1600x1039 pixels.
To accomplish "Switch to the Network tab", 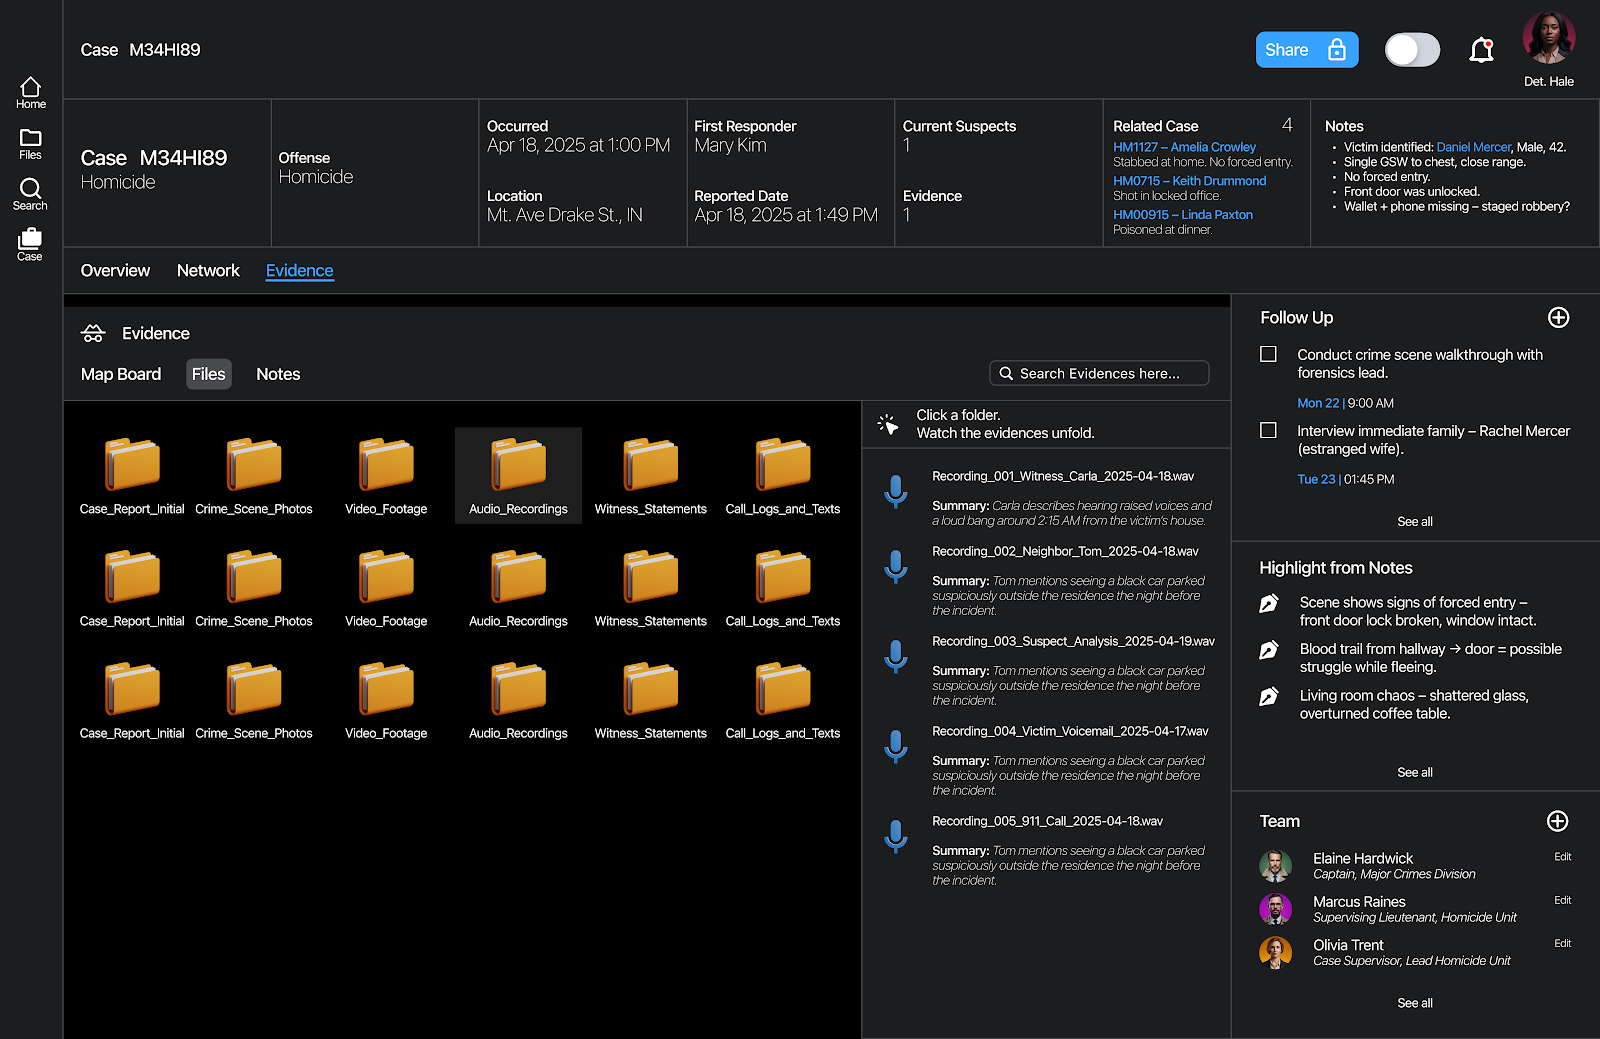I will 208,271.
